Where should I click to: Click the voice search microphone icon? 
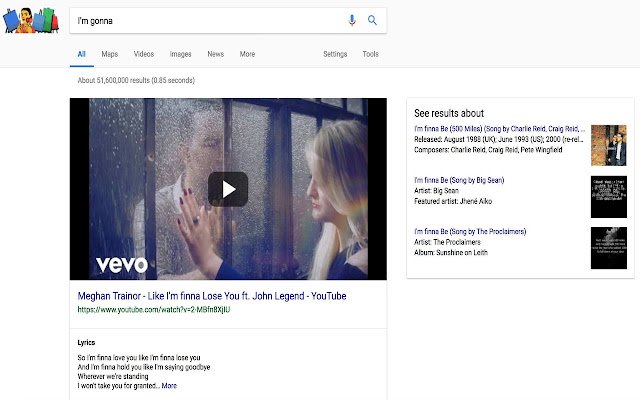pyautogui.click(x=352, y=20)
